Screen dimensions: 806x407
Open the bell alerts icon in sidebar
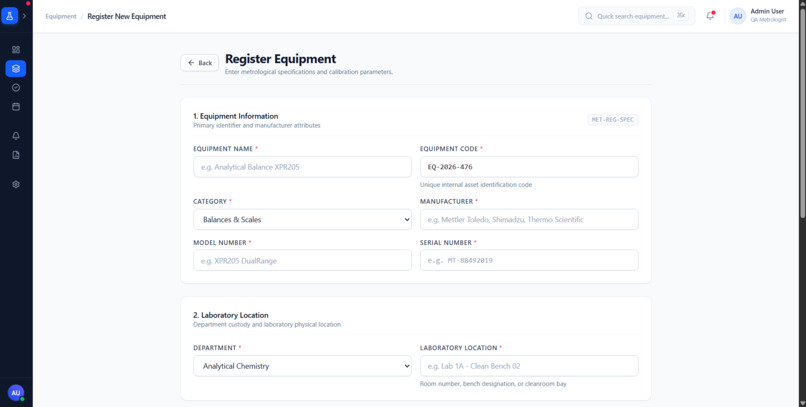point(16,136)
